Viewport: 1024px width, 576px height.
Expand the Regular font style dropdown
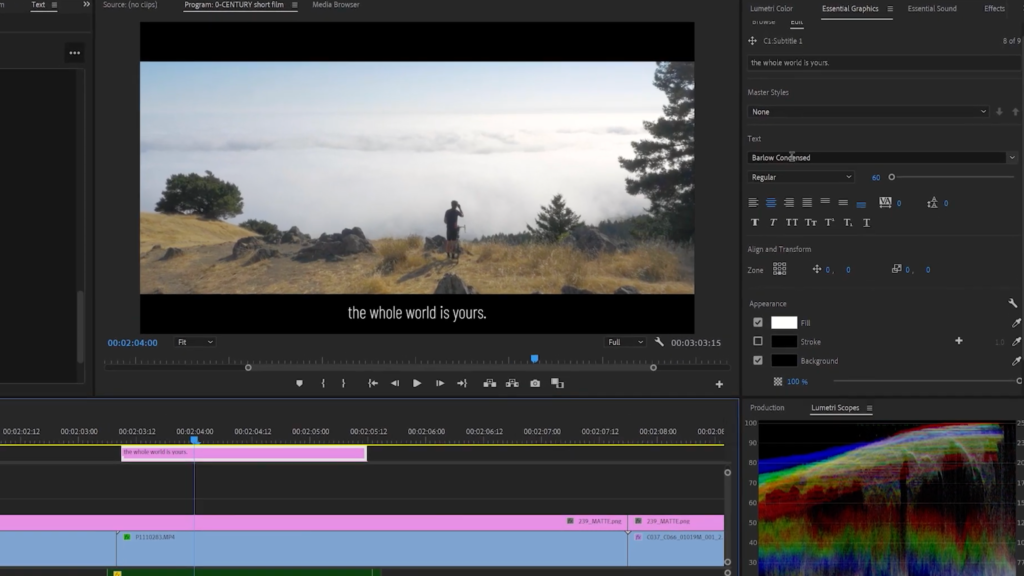pyautogui.click(x=801, y=177)
